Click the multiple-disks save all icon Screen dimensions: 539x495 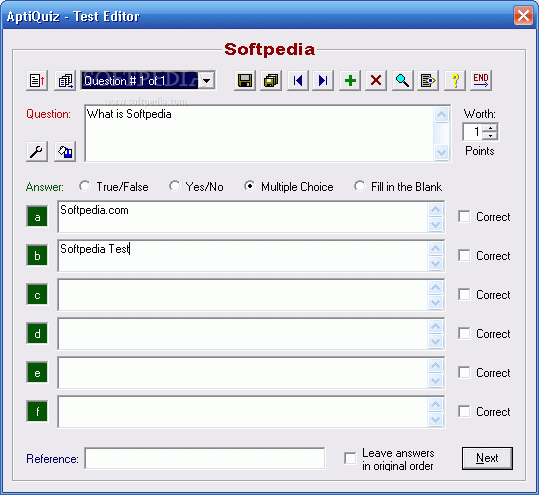click(271, 81)
